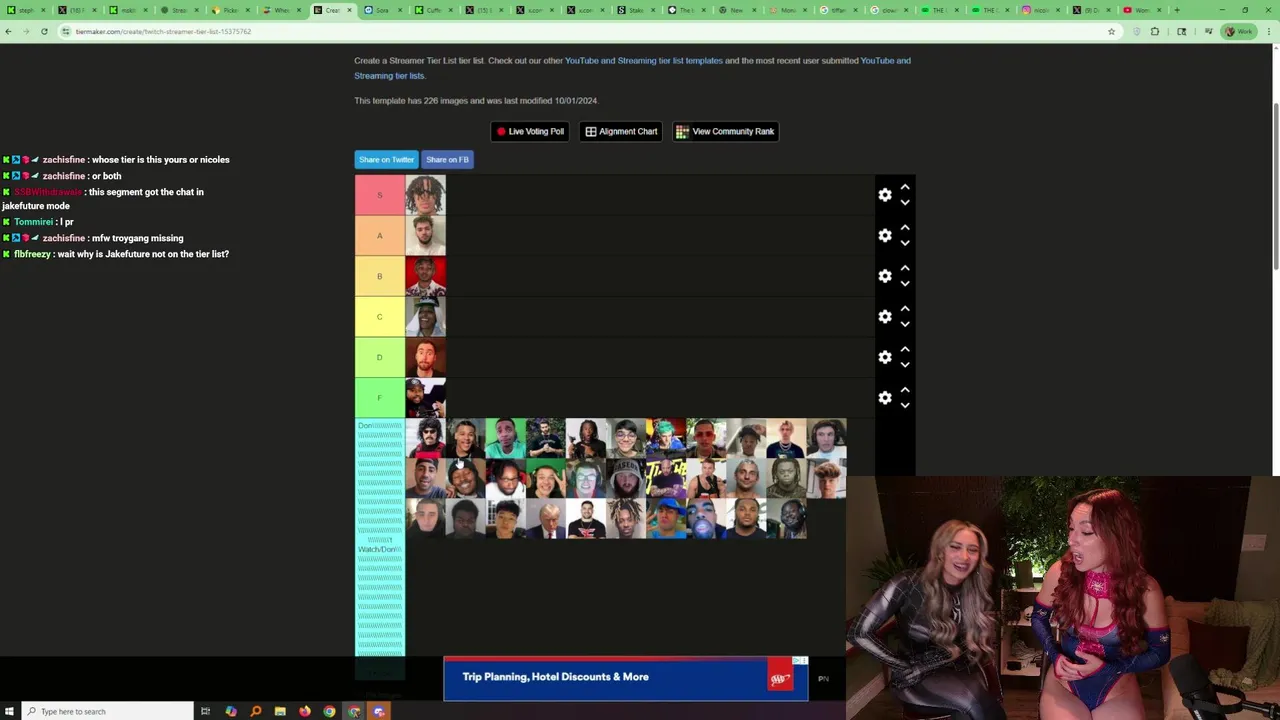Select the red S tier label
The width and height of the screenshot is (1280, 720).
click(380, 195)
